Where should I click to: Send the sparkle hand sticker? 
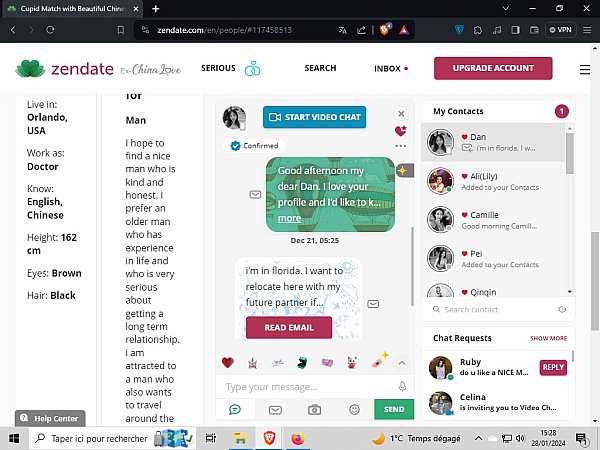380,360
